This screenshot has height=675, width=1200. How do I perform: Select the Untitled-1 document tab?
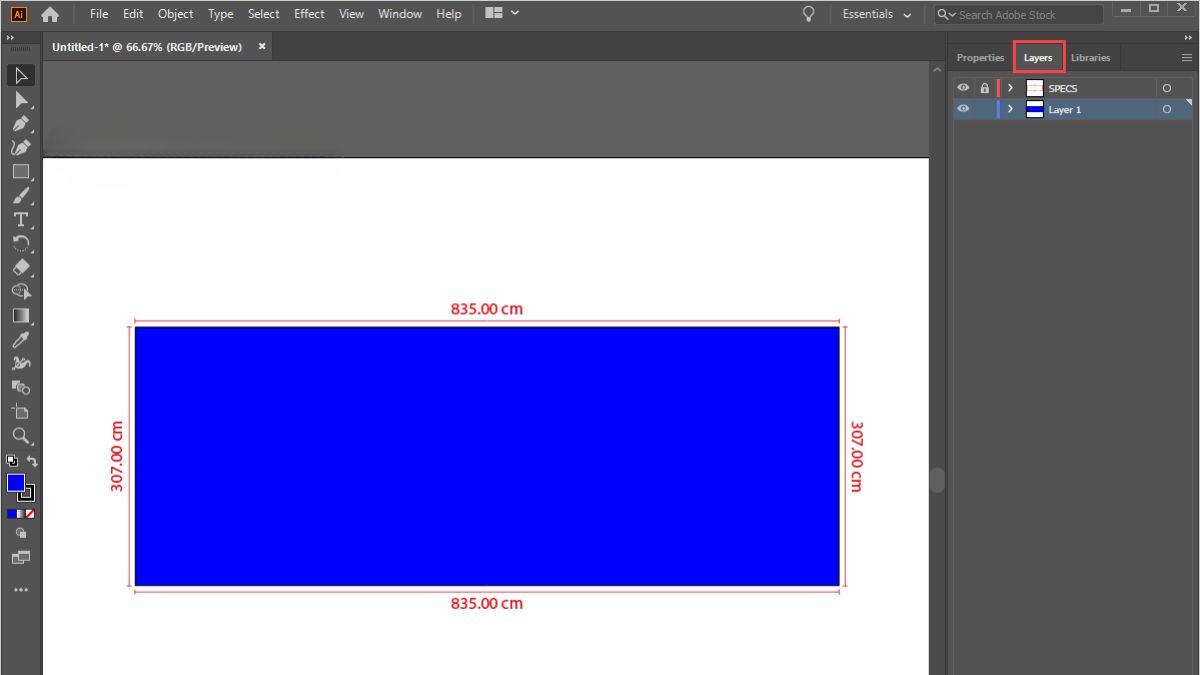[x=147, y=47]
